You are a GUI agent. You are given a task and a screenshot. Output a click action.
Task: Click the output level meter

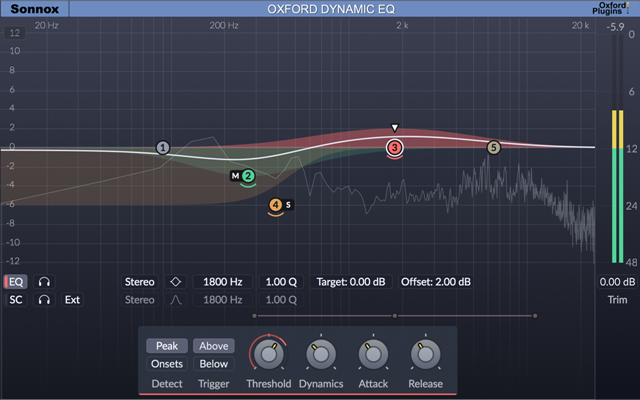(617, 149)
